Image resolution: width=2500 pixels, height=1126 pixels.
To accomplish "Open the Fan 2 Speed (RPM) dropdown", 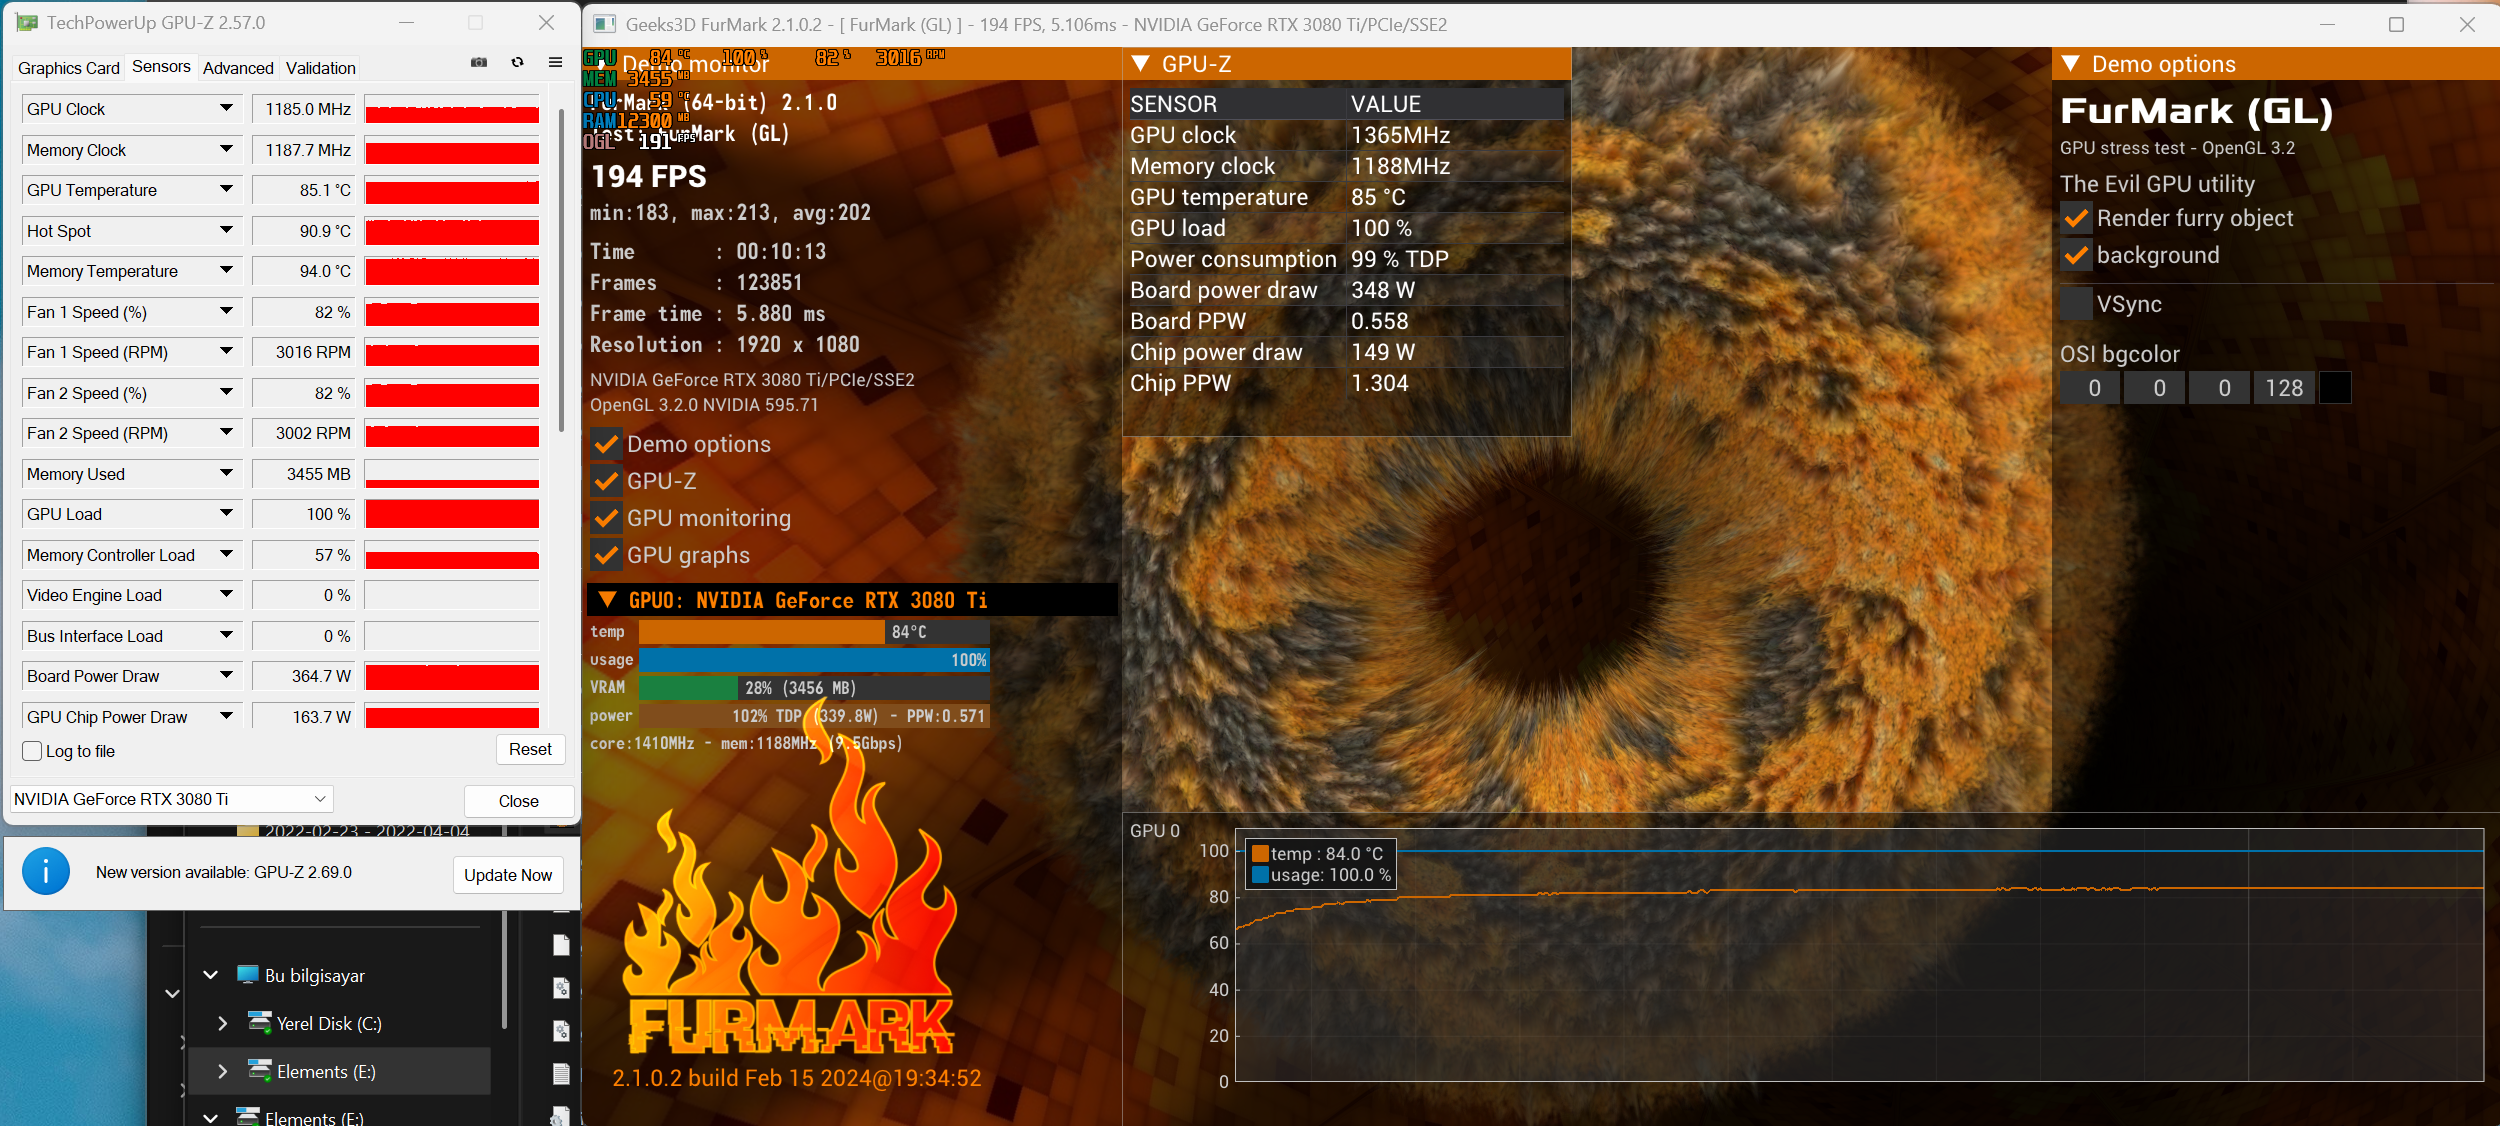I will point(227,432).
